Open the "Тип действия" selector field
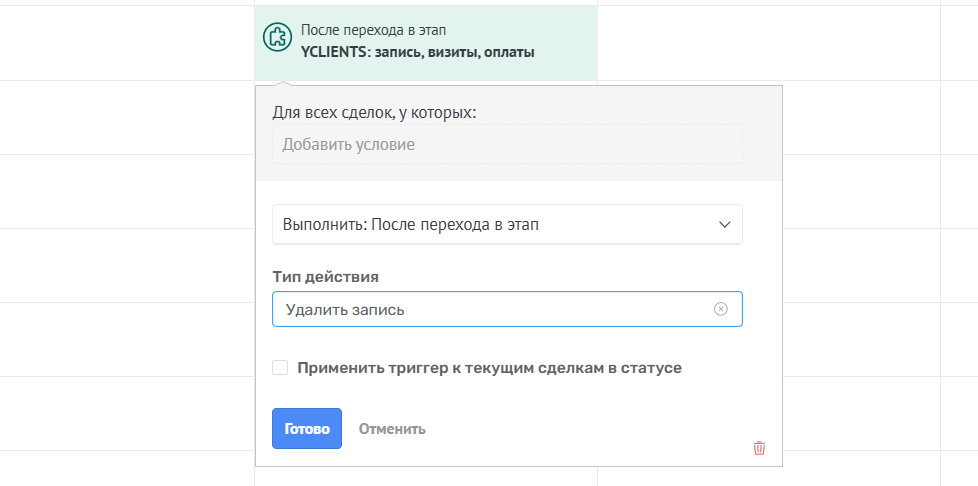 [x=507, y=309]
